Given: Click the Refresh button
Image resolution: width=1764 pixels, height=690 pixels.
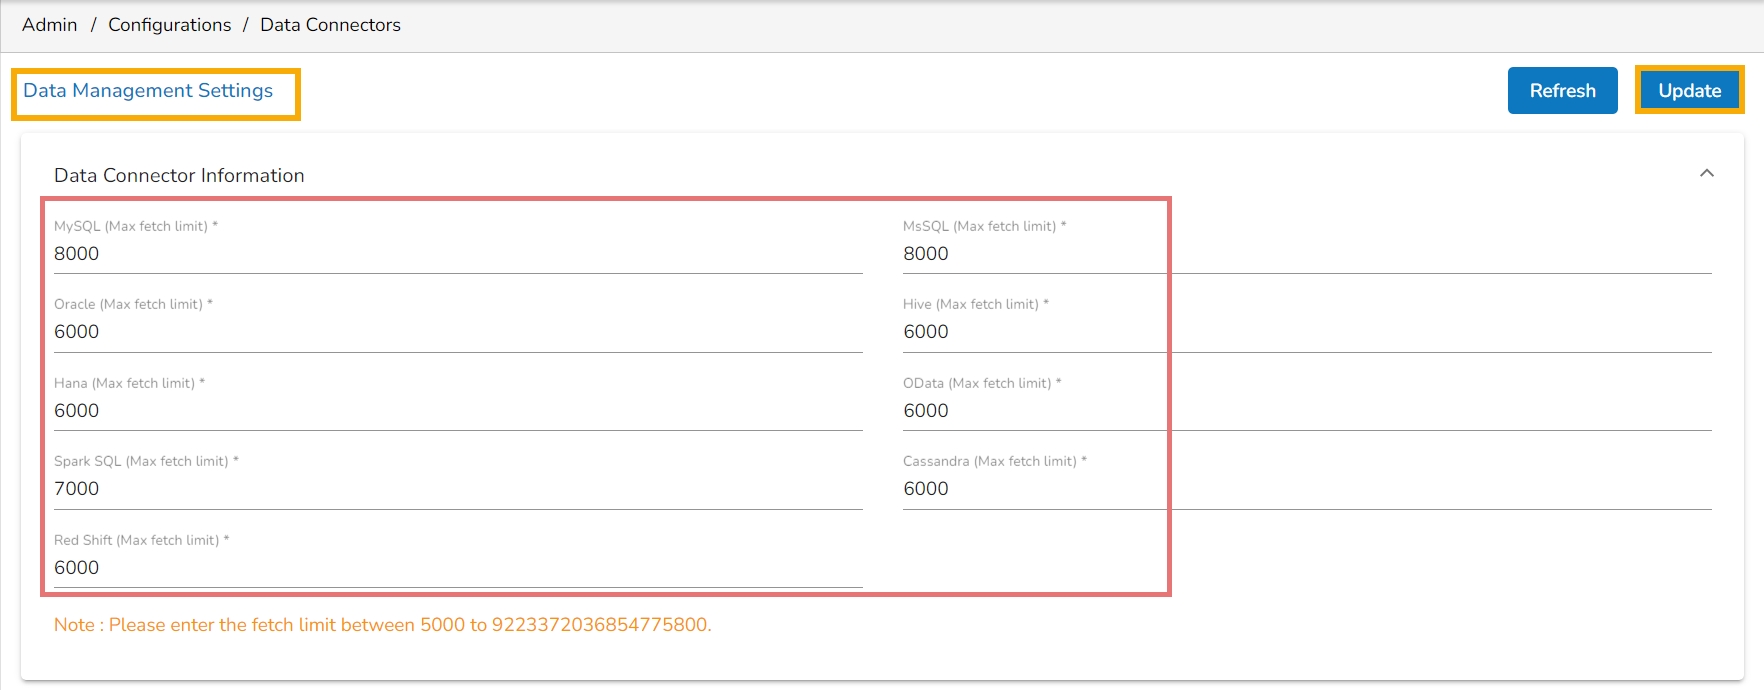Looking at the screenshot, I should coord(1562,91).
